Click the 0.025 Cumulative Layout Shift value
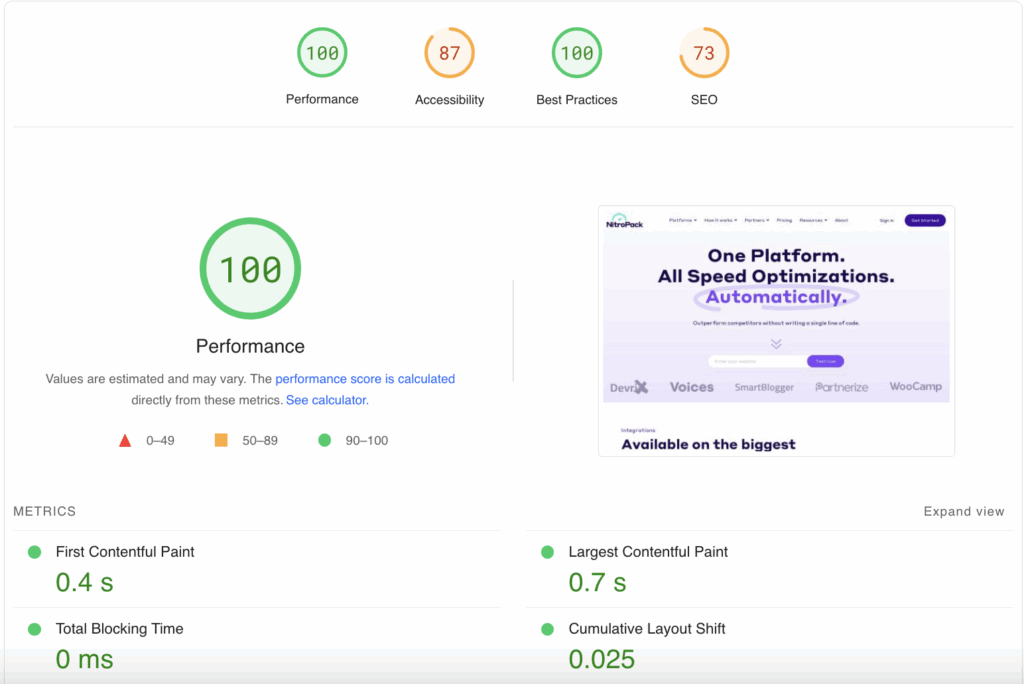 601,659
